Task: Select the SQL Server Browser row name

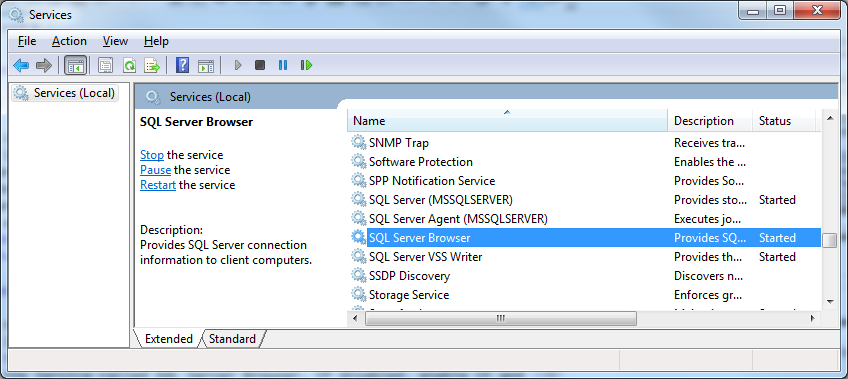Action: [420, 238]
